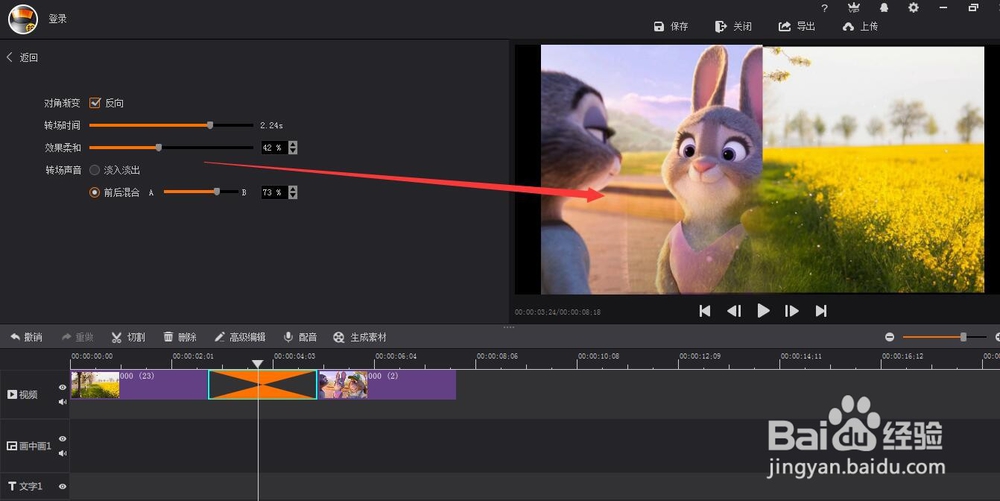This screenshot has width=1000, height=501.
Task: Select the first clip labeled (23)
Action: [138, 385]
